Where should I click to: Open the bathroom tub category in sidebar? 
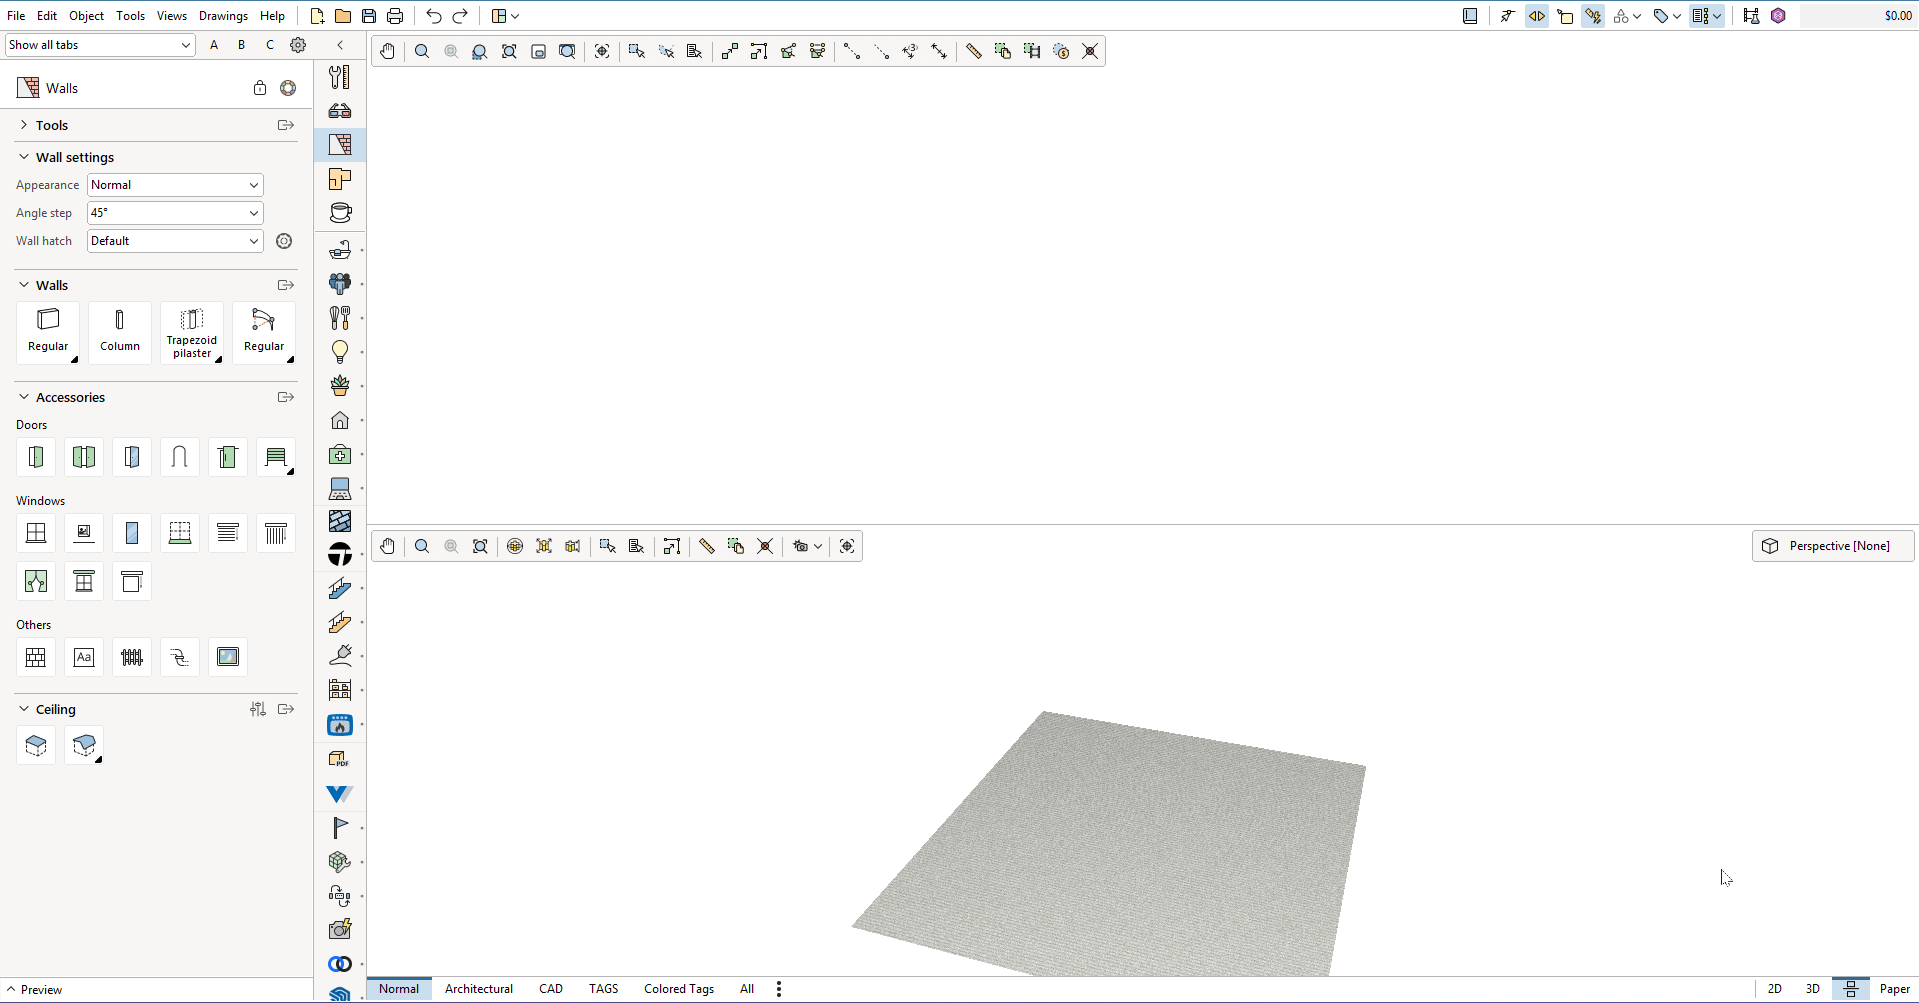[340, 250]
